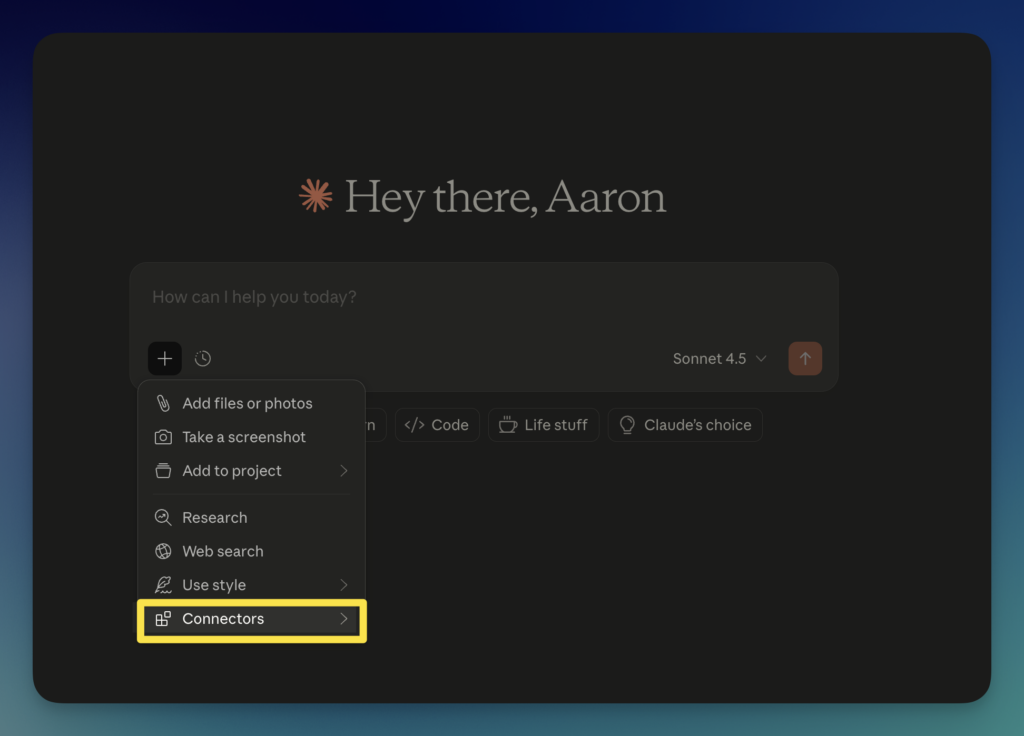Viewport: 1024px width, 736px height.
Task: Enable Web search from the menu
Action: pyautogui.click(x=251, y=551)
